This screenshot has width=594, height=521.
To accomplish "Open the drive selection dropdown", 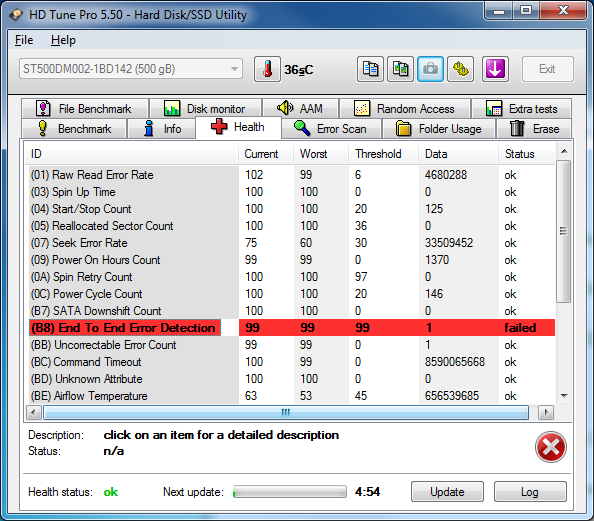I will (131, 69).
